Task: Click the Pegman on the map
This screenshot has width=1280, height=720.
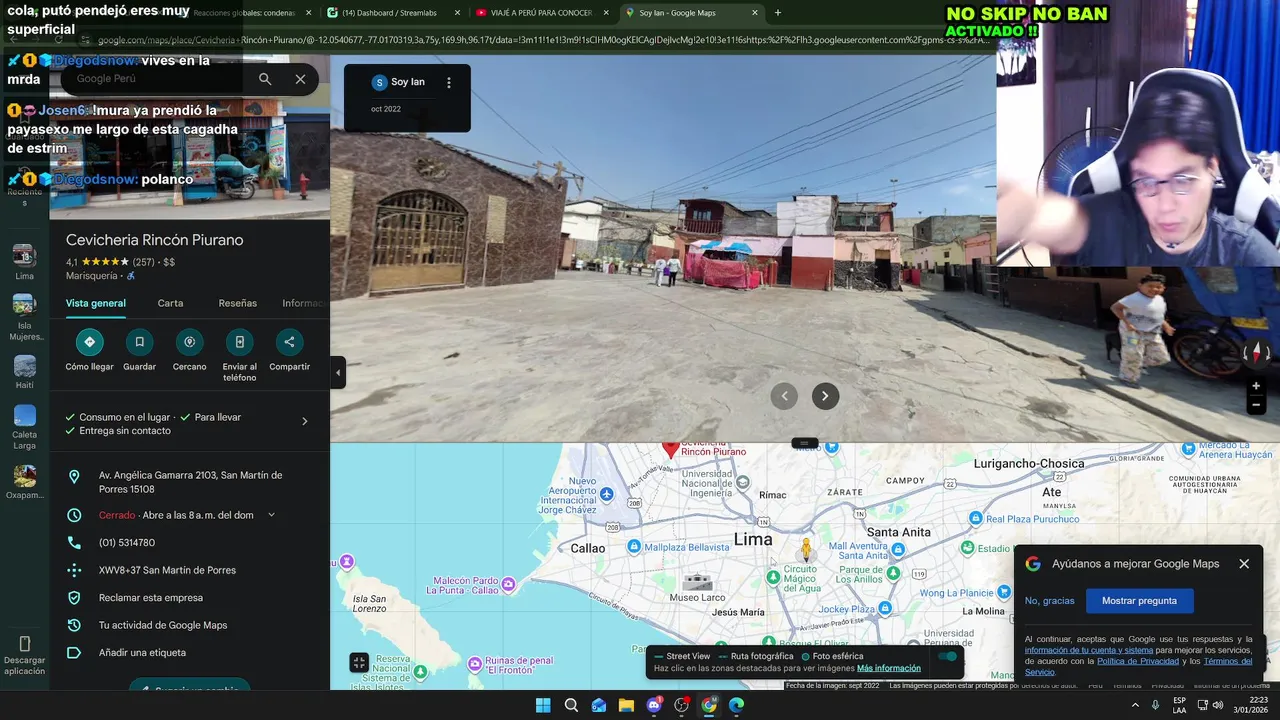Action: click(806, 549)
